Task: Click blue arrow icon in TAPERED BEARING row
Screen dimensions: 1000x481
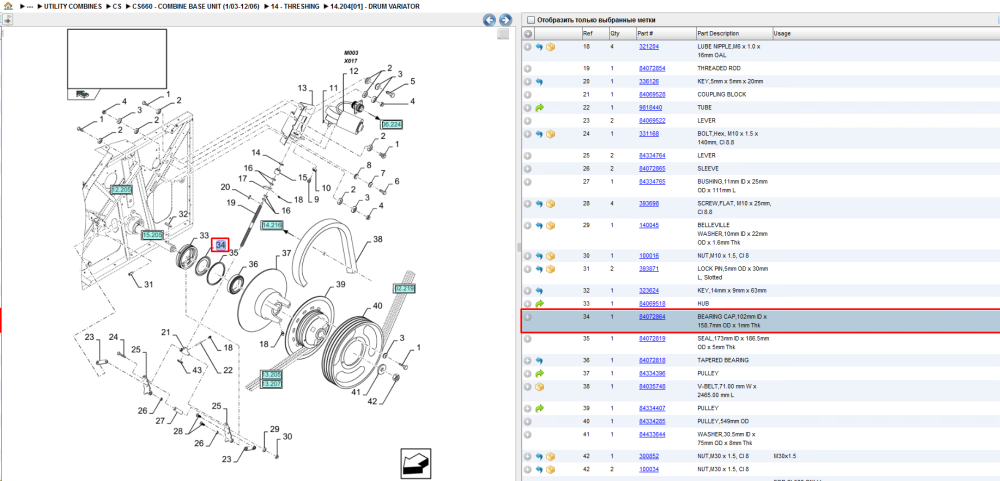Action: click(x=539, y=360)
